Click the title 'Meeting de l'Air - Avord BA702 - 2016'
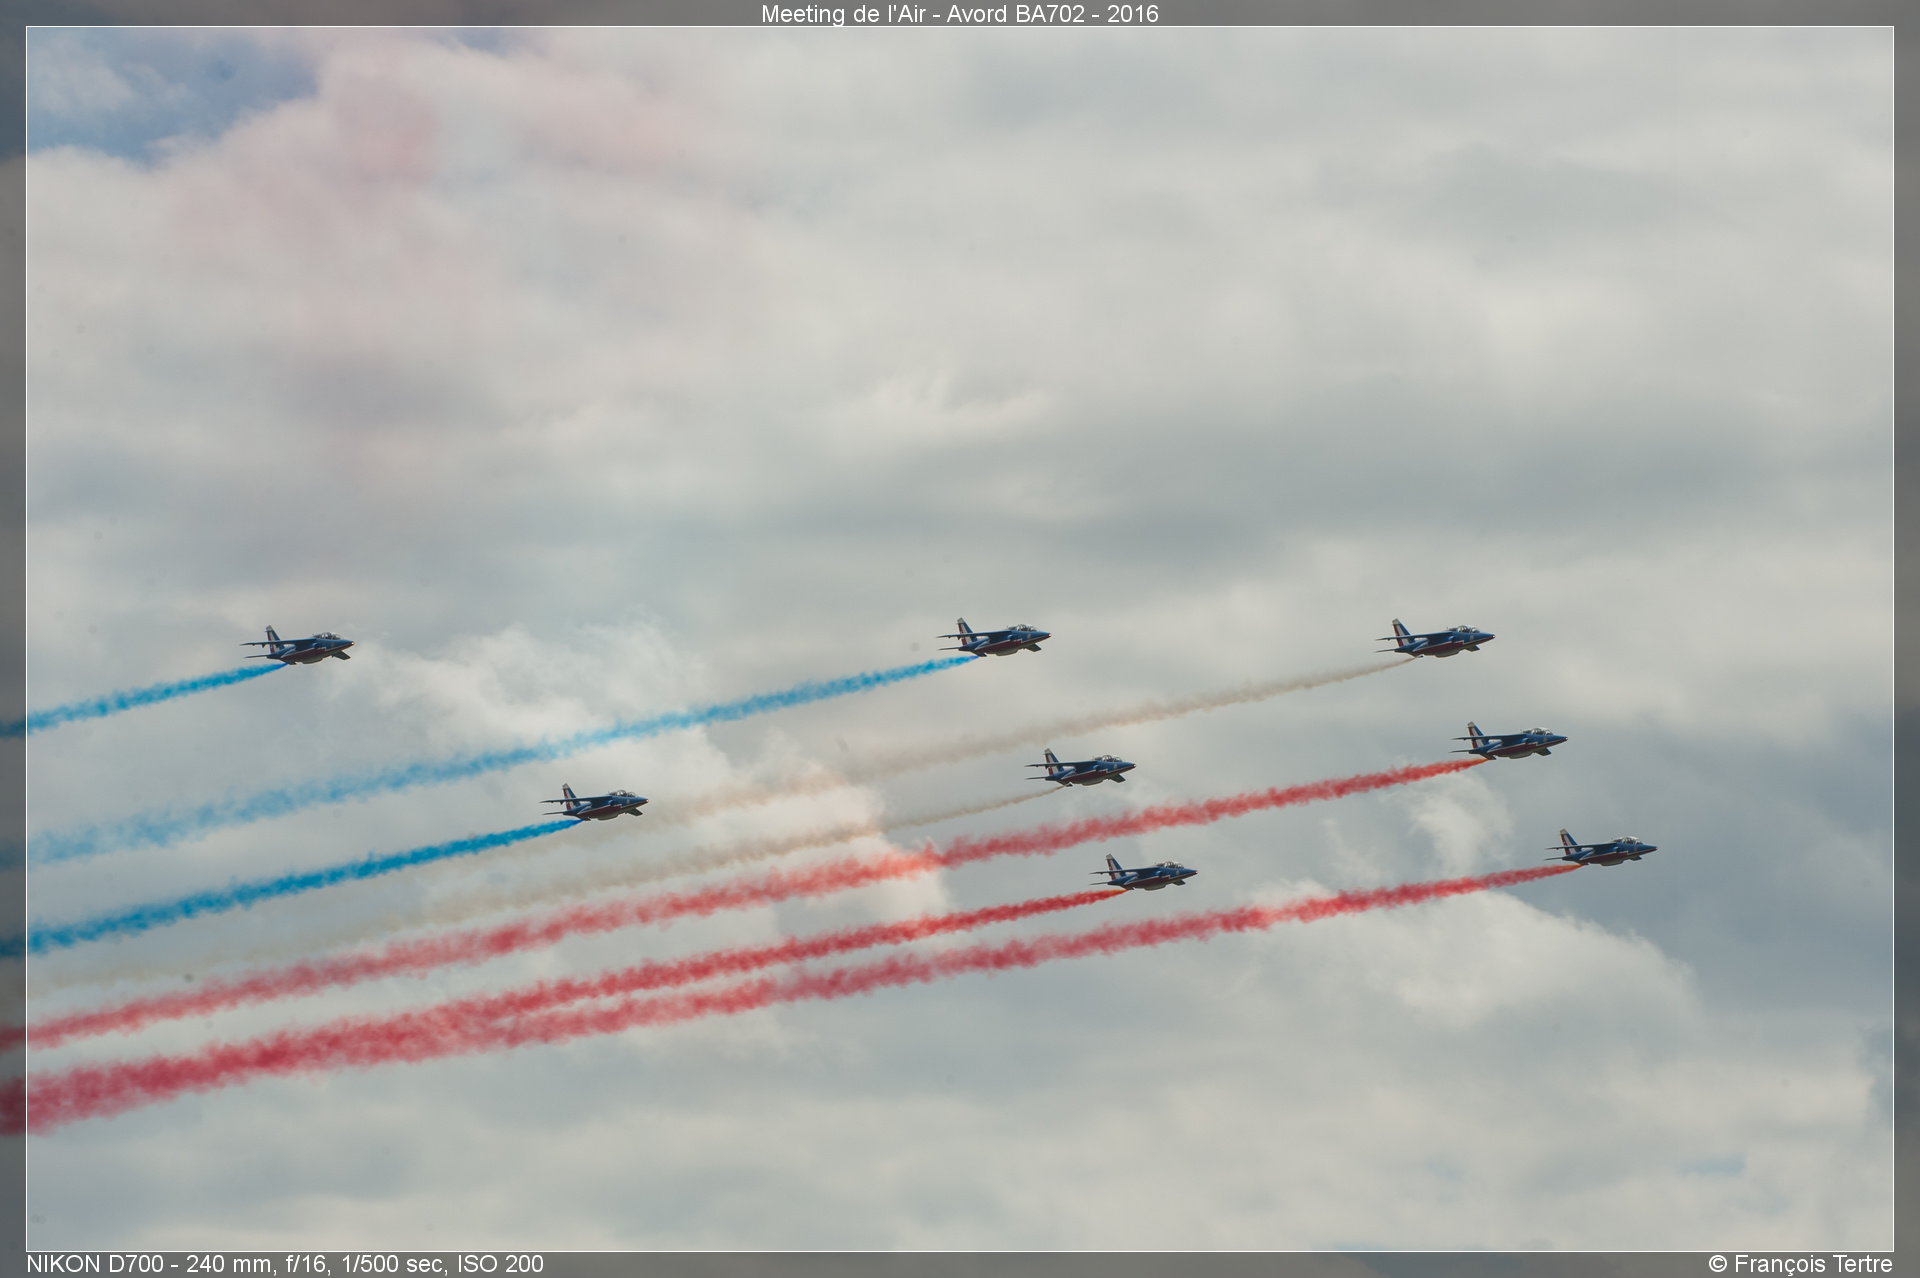 click(x=959, y=13)
